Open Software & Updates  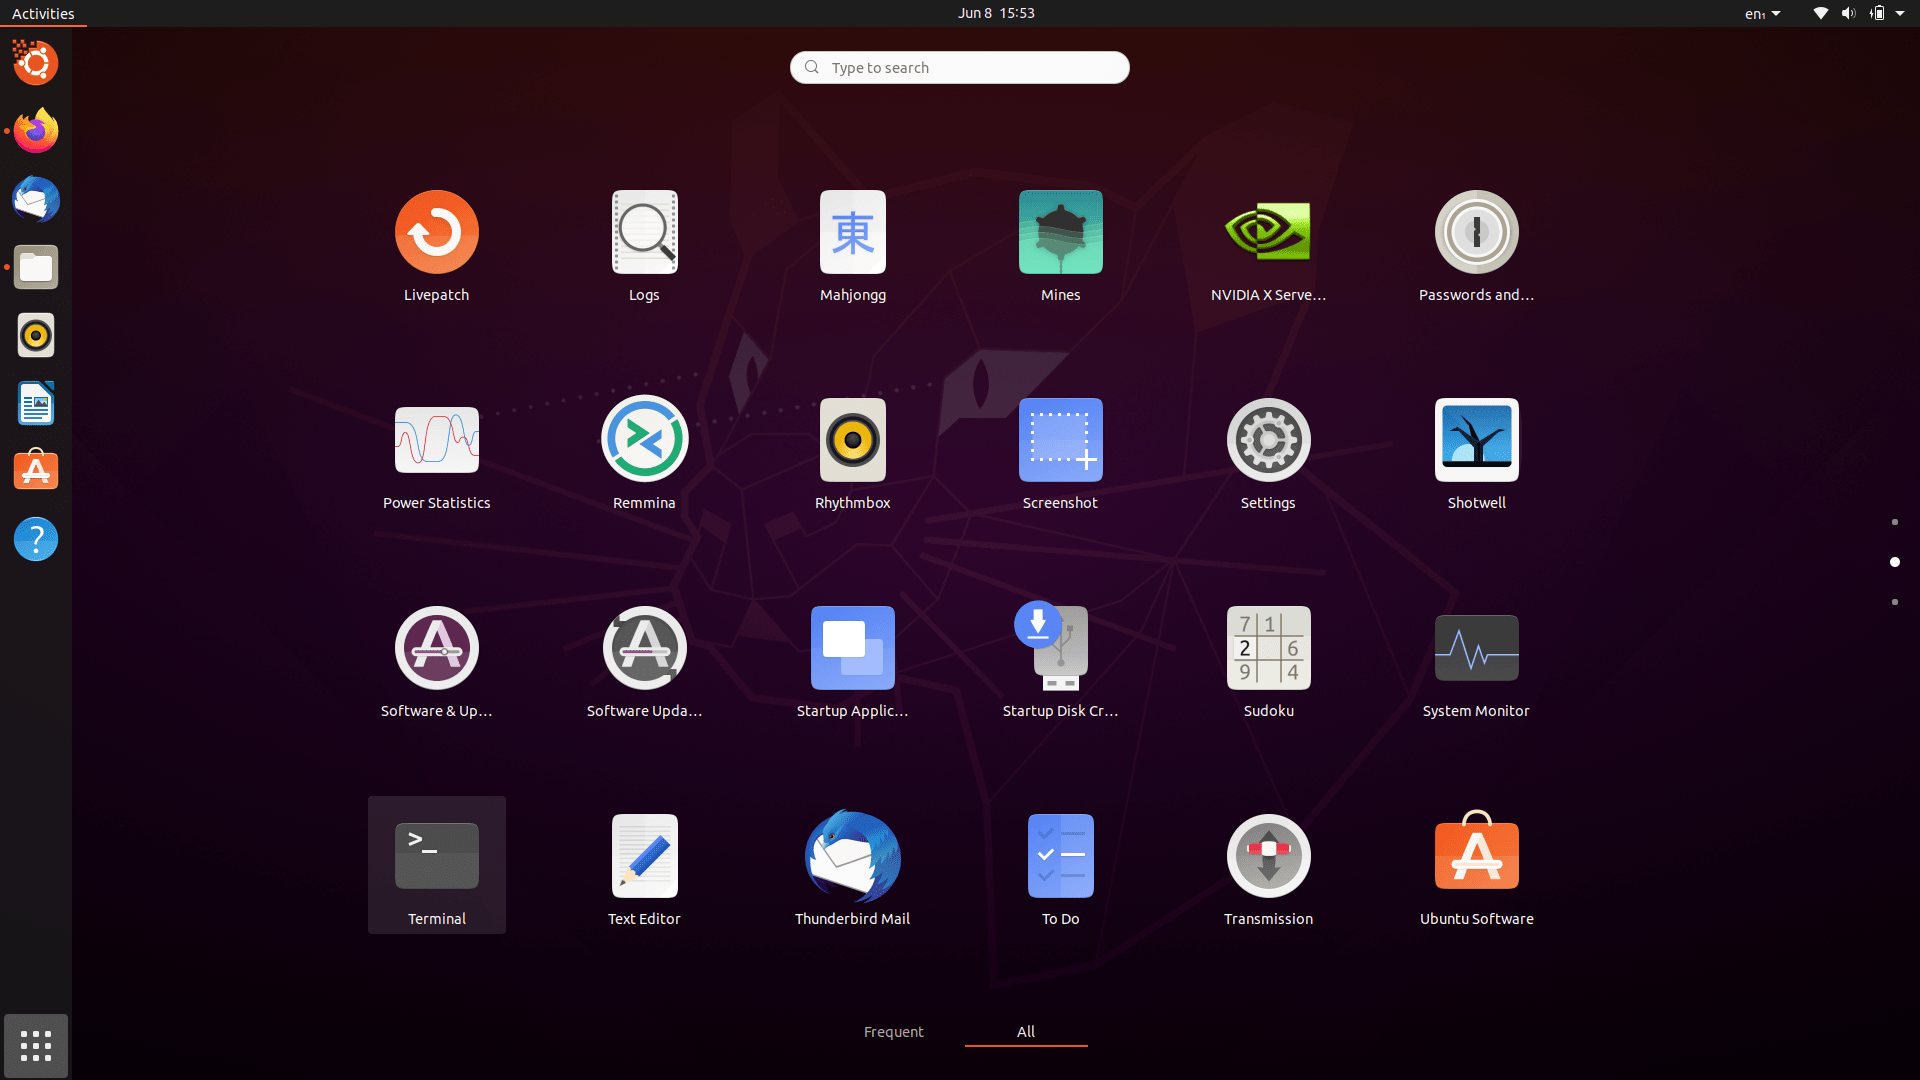tap(436, 663)
